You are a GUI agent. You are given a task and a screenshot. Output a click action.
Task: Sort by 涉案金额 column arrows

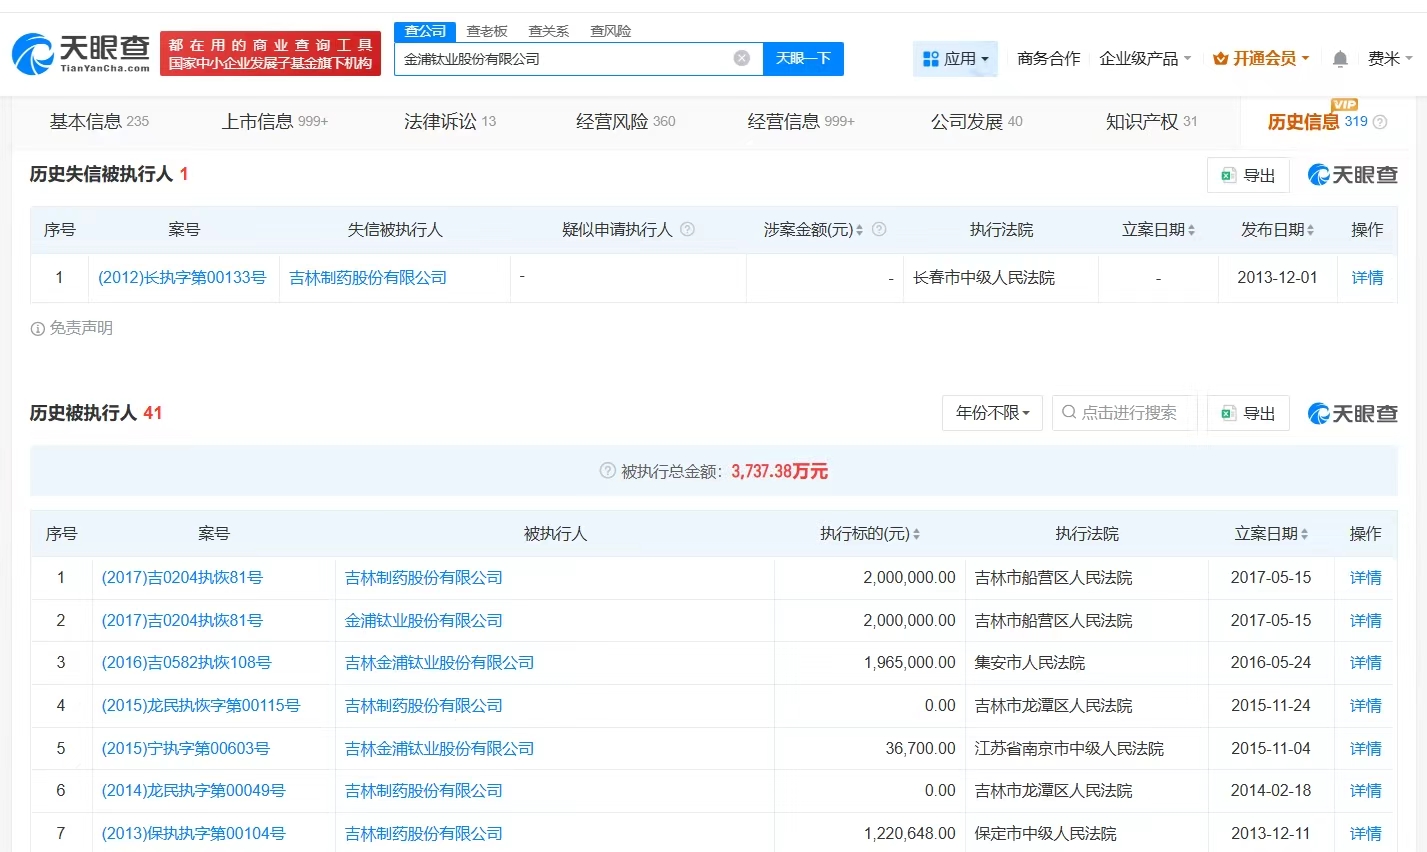click(x=860, y=230)
